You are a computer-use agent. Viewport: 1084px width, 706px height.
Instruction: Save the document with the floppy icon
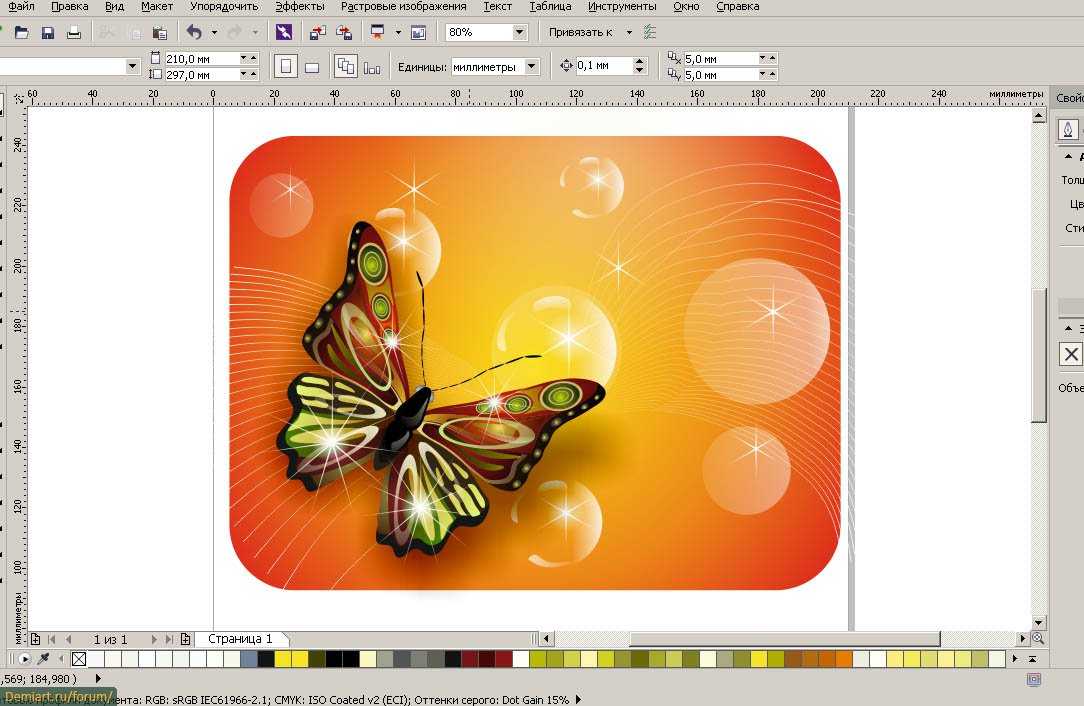click(x=48, y=32)
